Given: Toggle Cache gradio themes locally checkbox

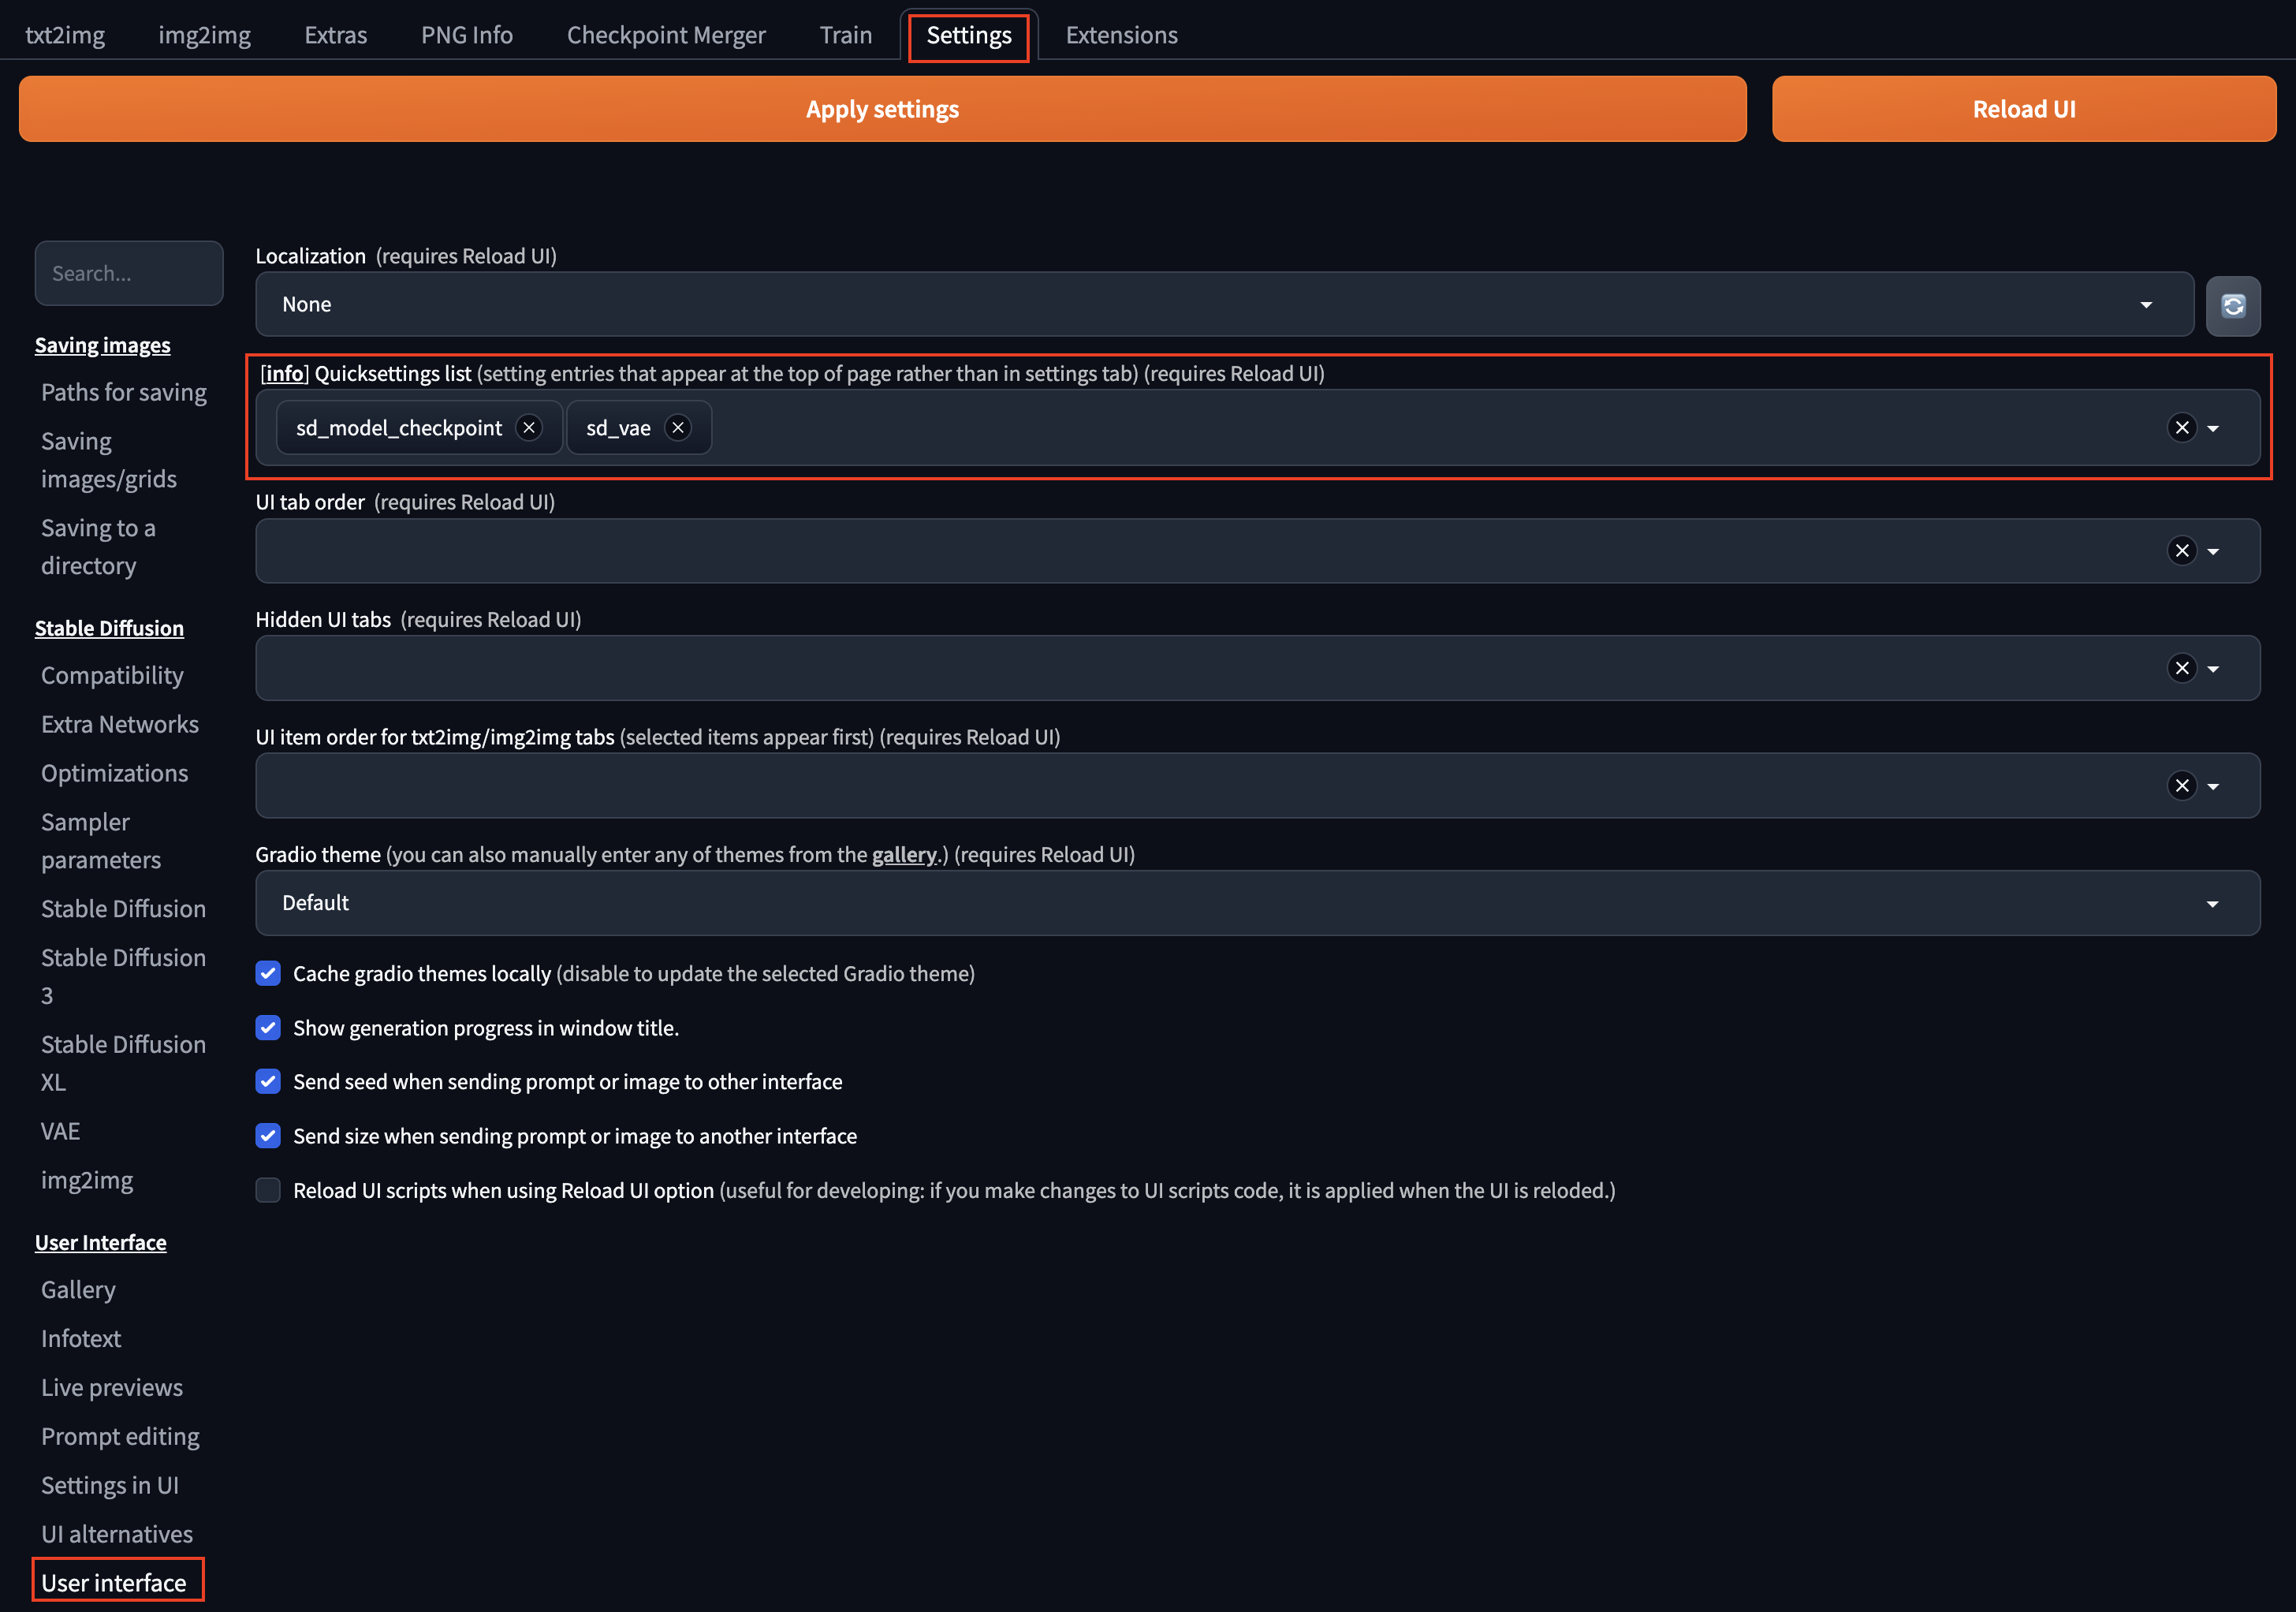Looking at the screenshot, I should click(x=268, y=974).
